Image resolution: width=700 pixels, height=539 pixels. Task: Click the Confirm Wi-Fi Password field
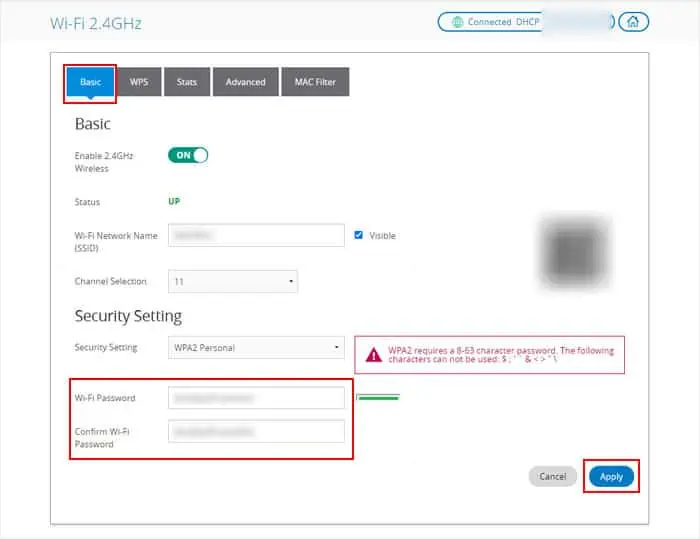click(x=256, y=431)
